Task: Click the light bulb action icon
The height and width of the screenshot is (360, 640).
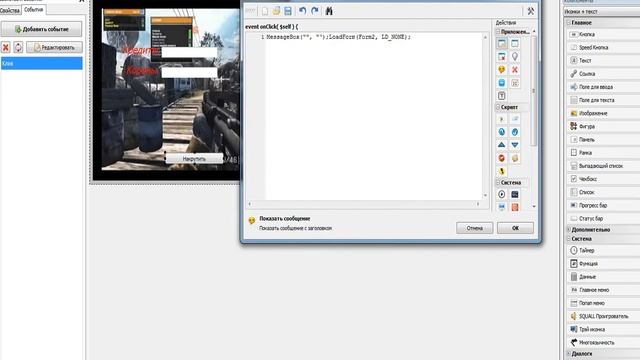Action: tap(515, 56)
